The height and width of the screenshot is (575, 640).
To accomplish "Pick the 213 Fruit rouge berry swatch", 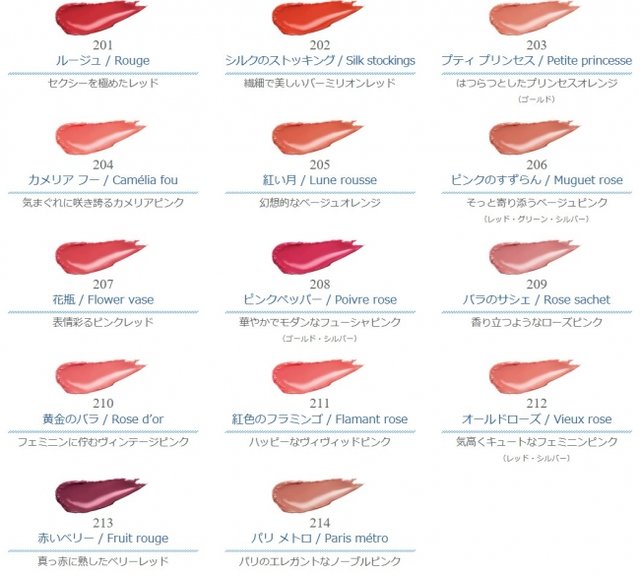I will click(100, 496).
